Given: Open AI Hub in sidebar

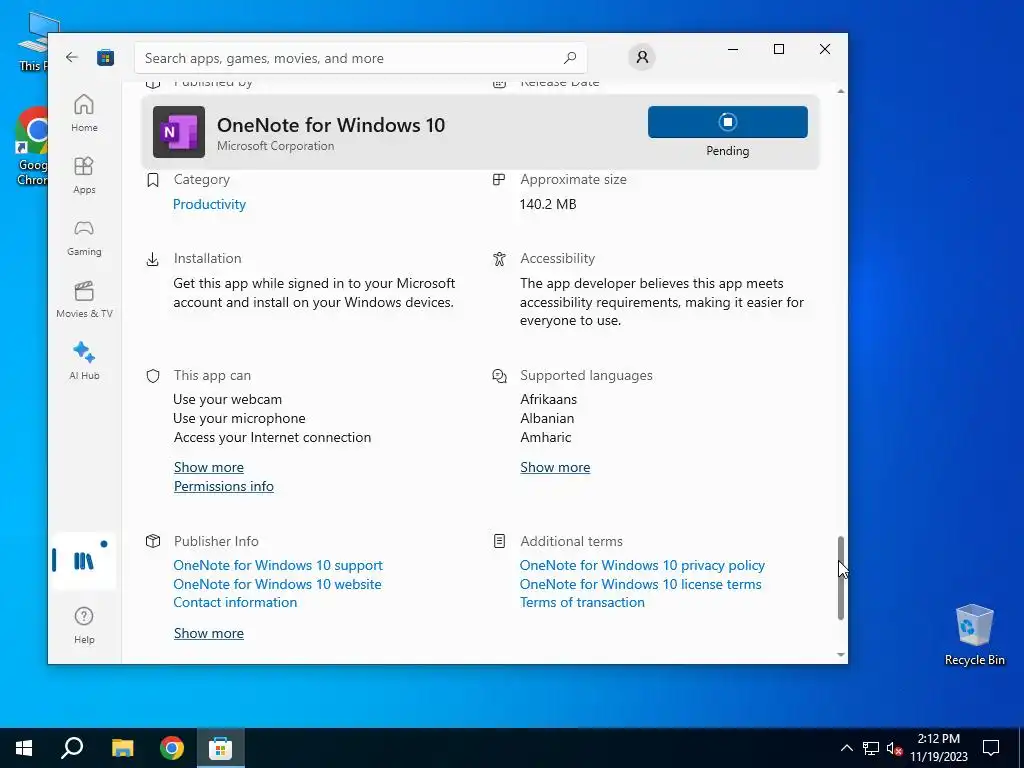Looking at the screenshot, I should coord(84,361).
